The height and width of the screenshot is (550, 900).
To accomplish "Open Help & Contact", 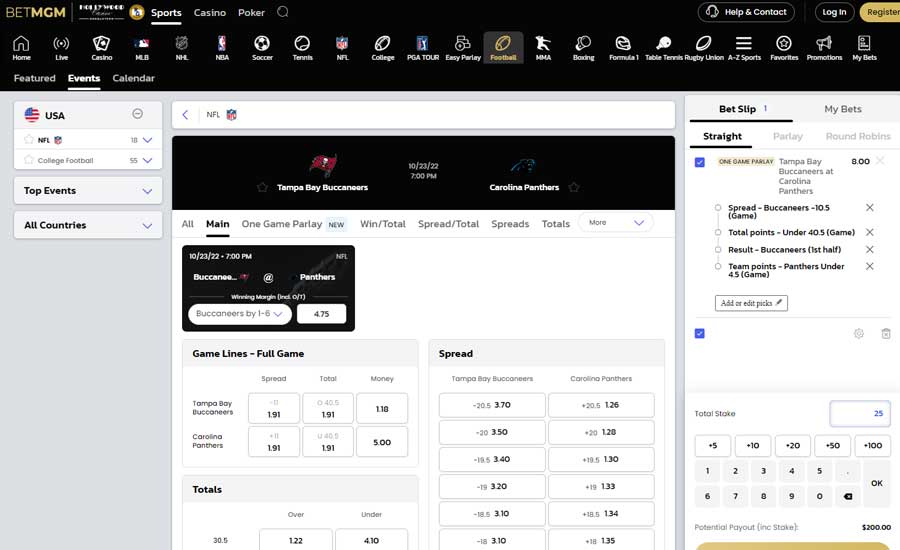I will coord(746,12).
